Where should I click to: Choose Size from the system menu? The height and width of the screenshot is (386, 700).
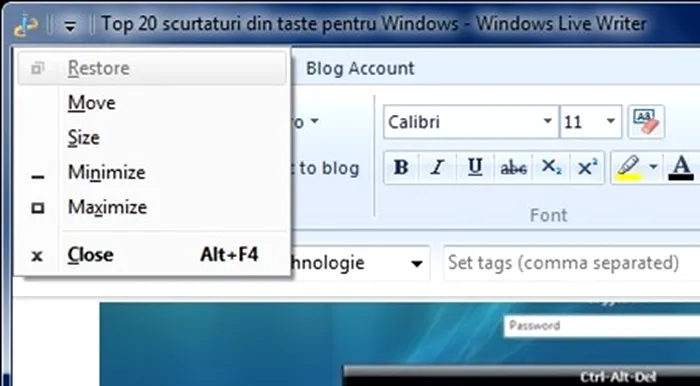point(152,137)
